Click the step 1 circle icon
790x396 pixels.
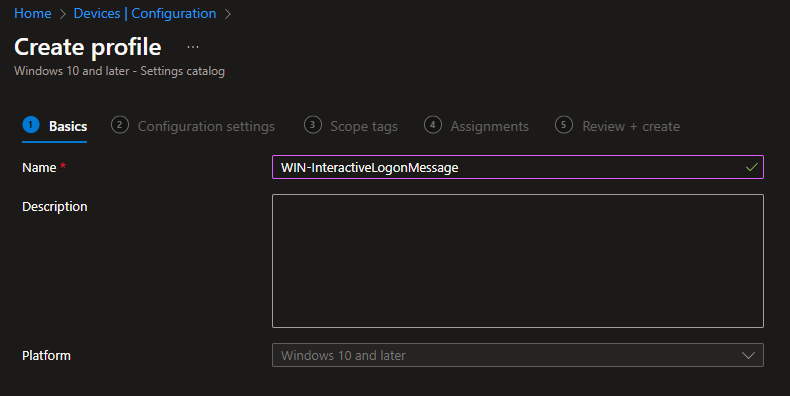pos(31,124)
